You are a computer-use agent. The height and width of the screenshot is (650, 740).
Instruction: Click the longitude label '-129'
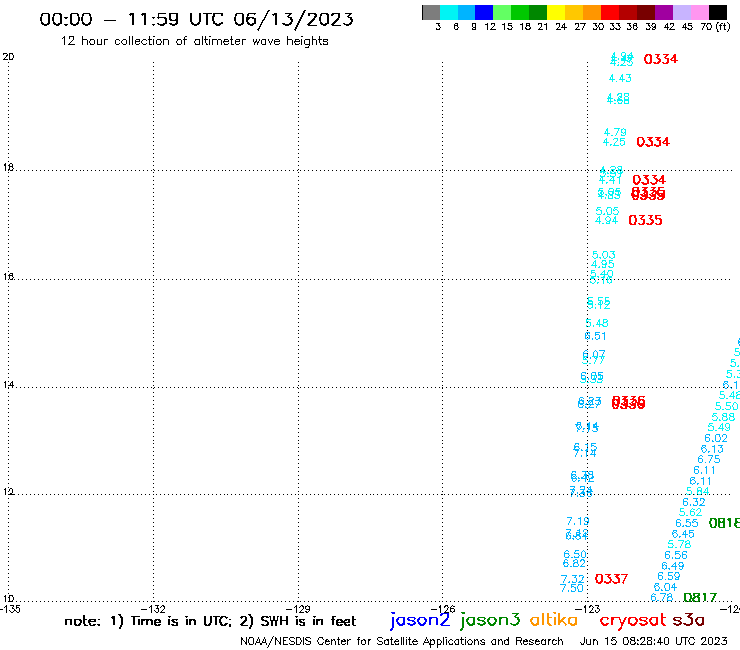point(298,609)
